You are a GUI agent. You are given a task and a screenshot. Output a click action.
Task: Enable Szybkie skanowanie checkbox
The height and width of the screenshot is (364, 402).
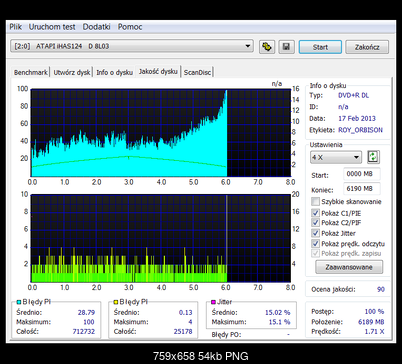(315, 201)
